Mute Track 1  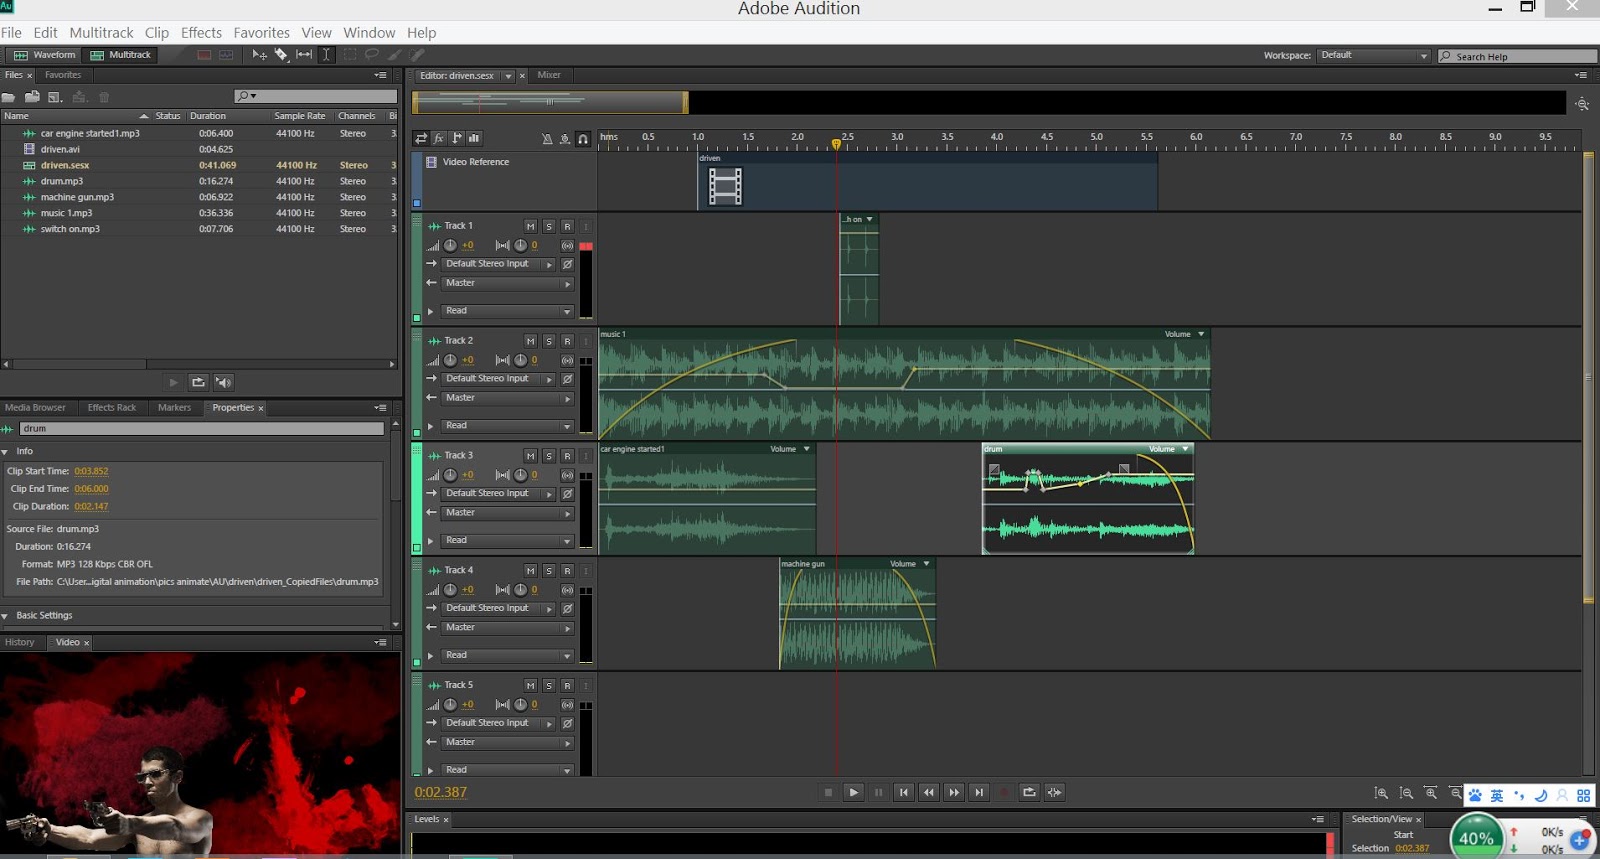click(x=531, y=226)
